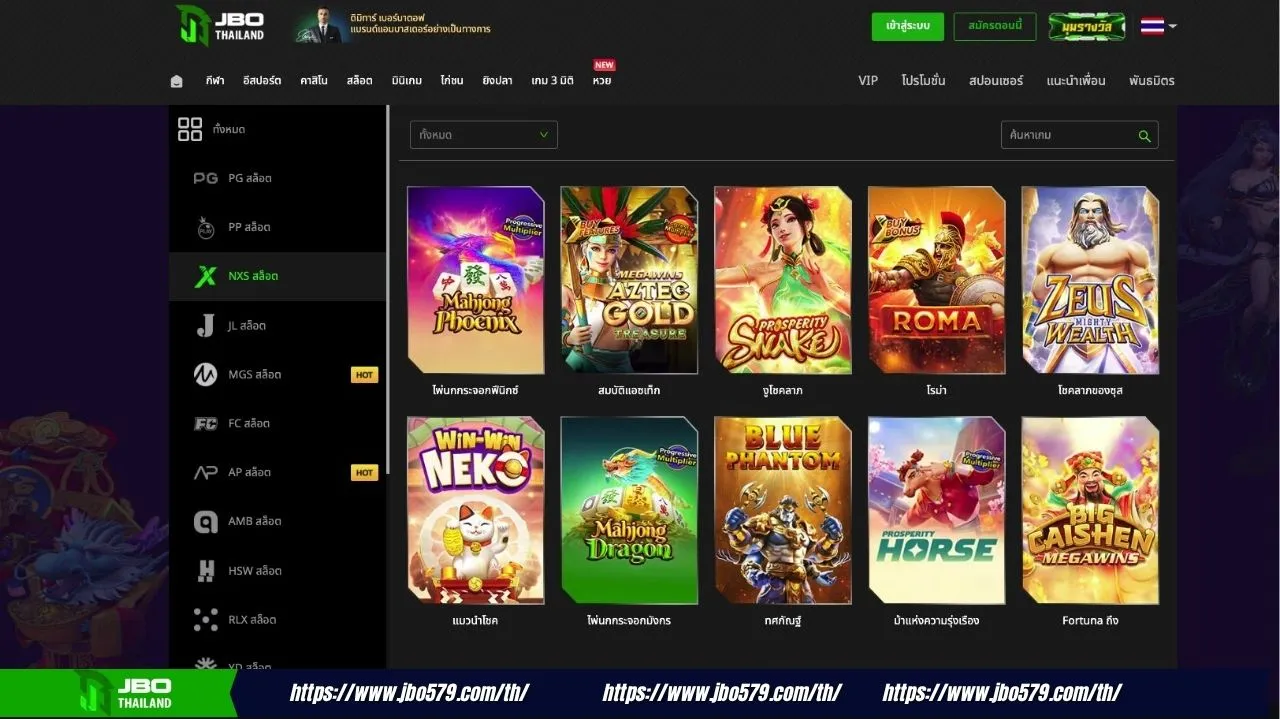Click the RLX slot dots icon

coord(205,619)
